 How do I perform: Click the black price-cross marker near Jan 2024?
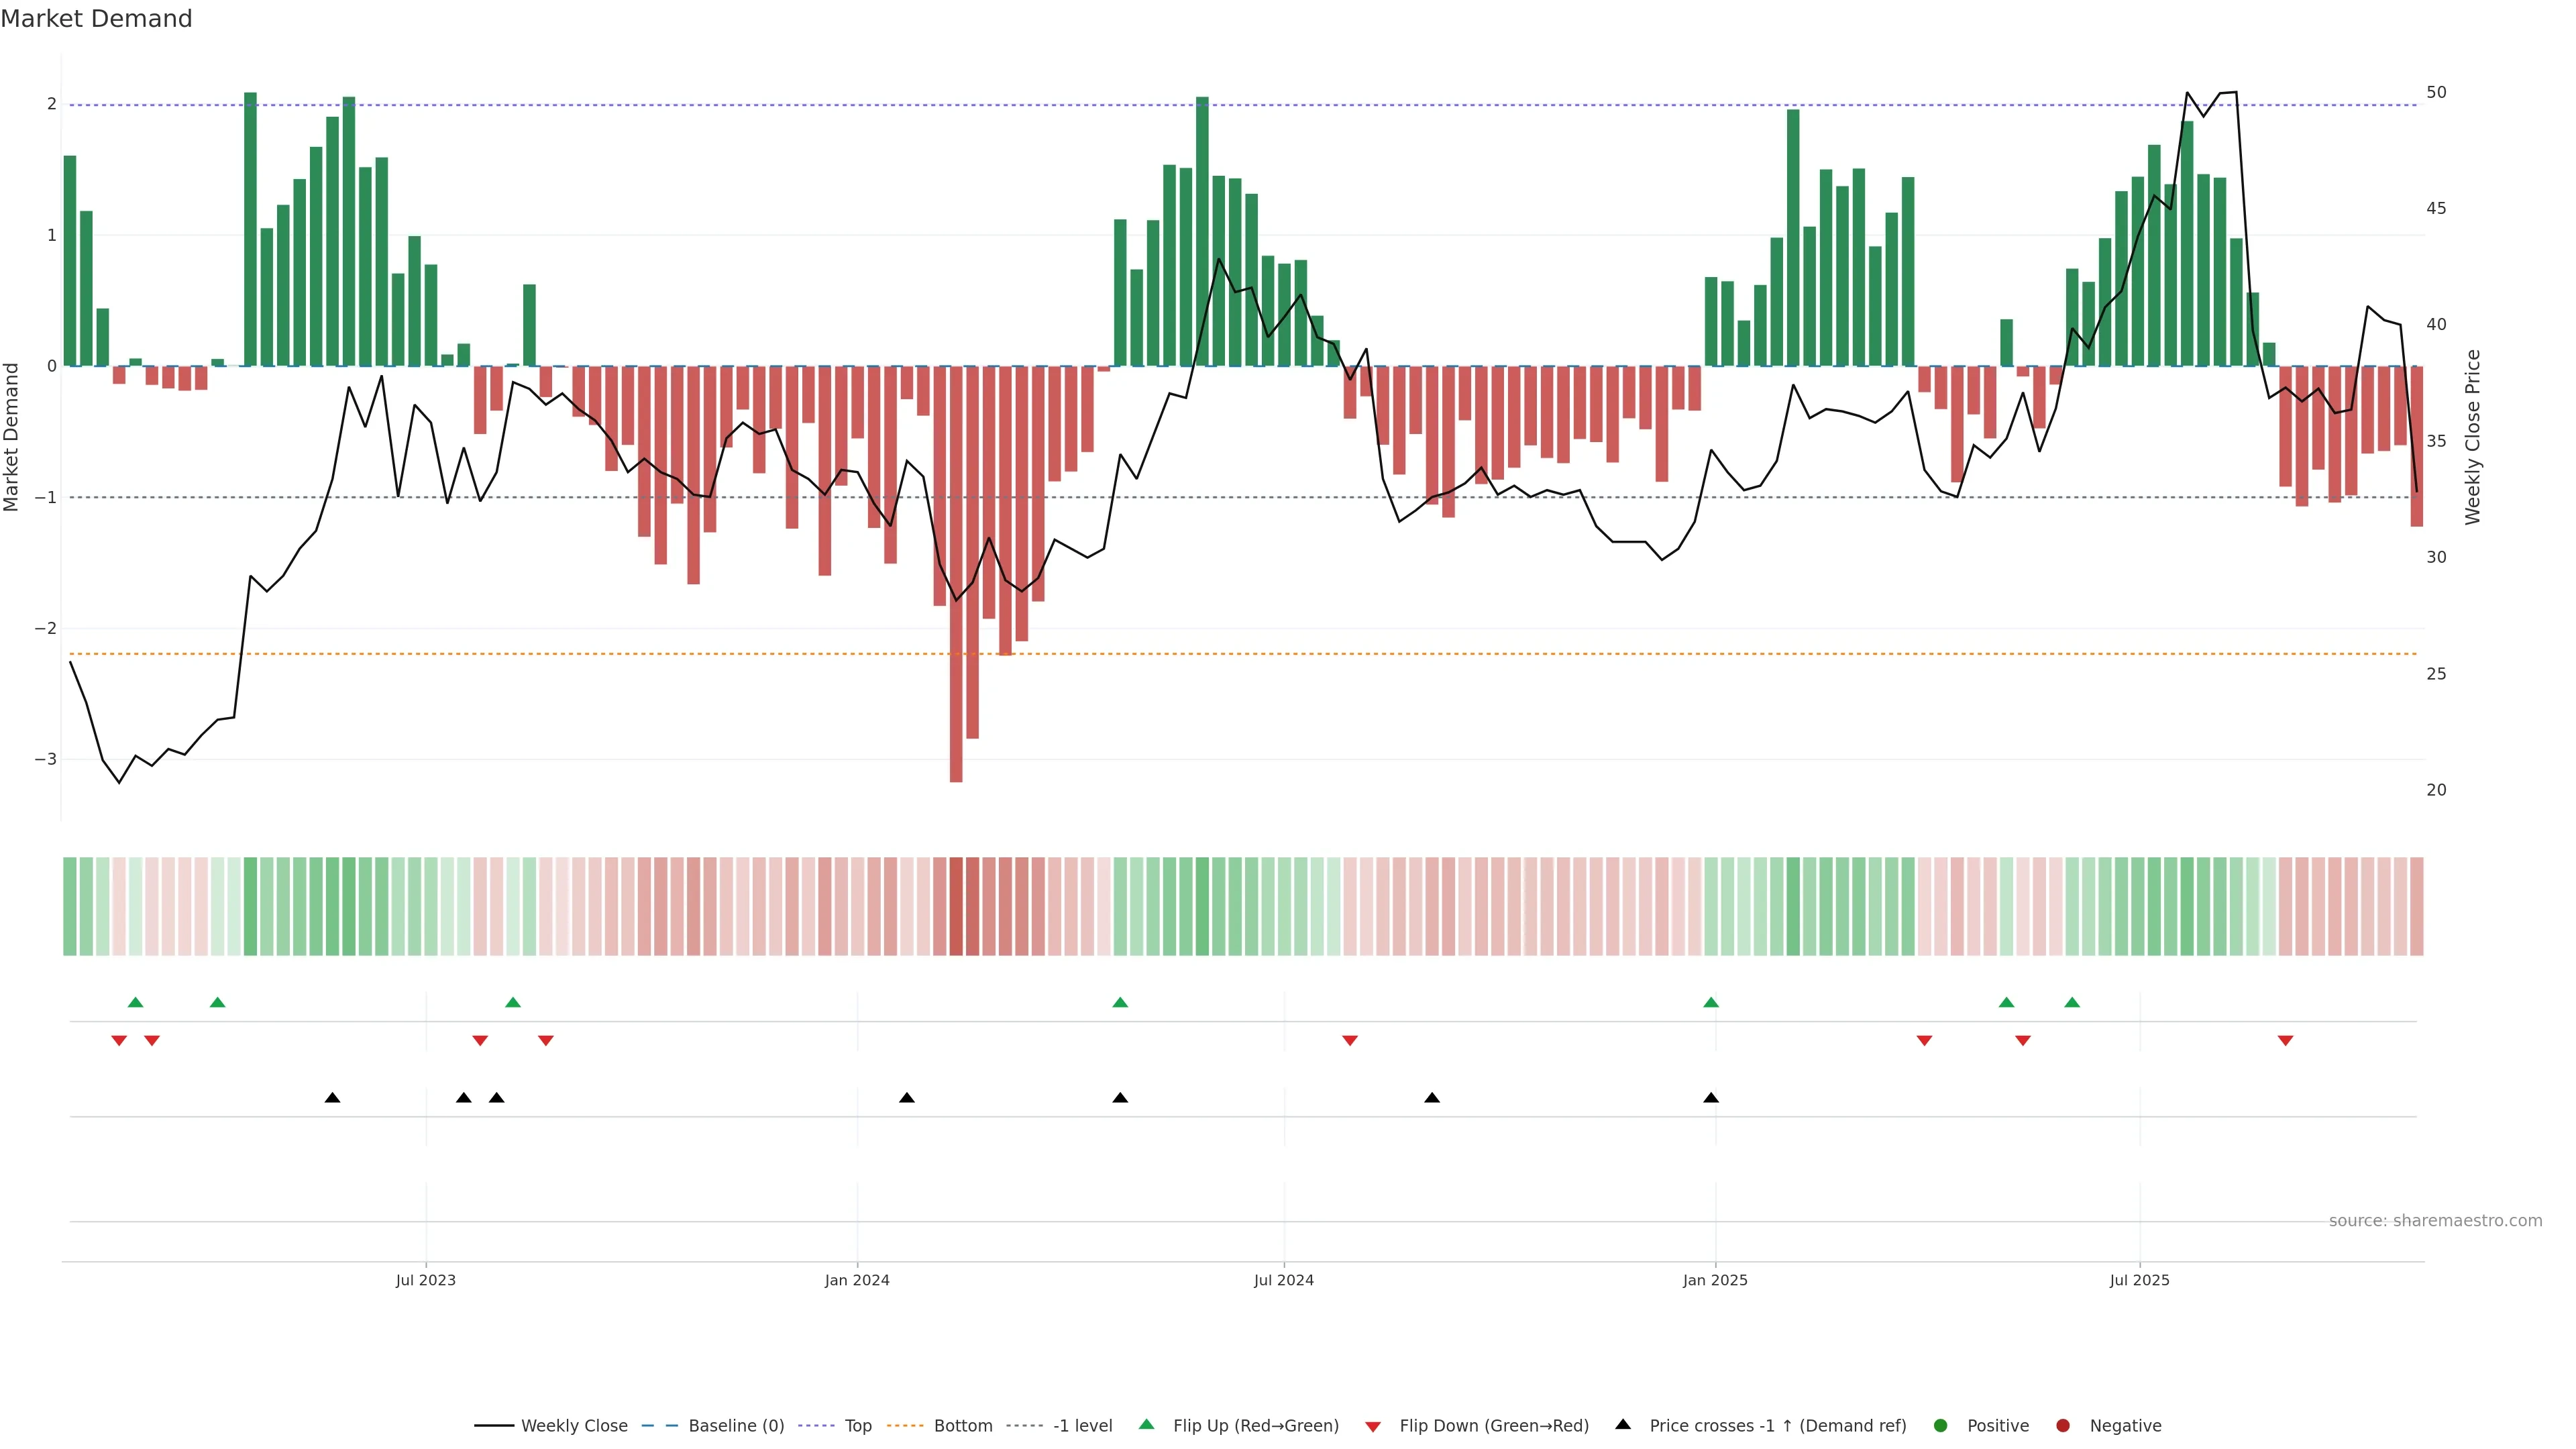[x=906, y=1098]
